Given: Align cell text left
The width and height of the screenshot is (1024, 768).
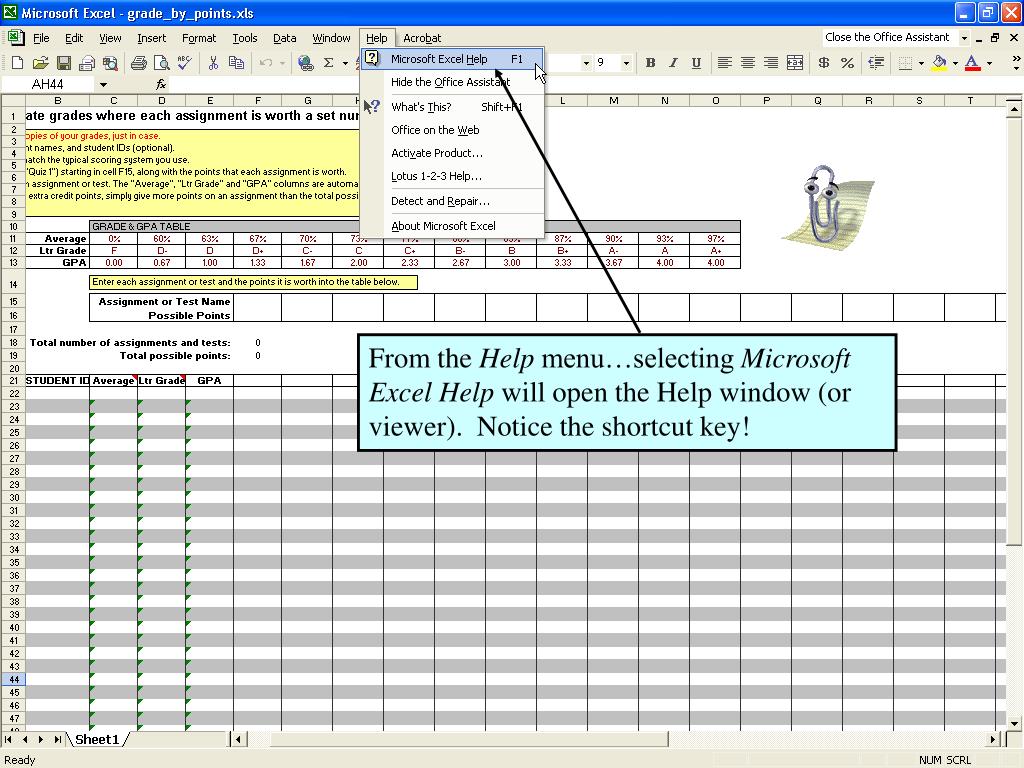Looking at the screenshot, I should [724, 63].
